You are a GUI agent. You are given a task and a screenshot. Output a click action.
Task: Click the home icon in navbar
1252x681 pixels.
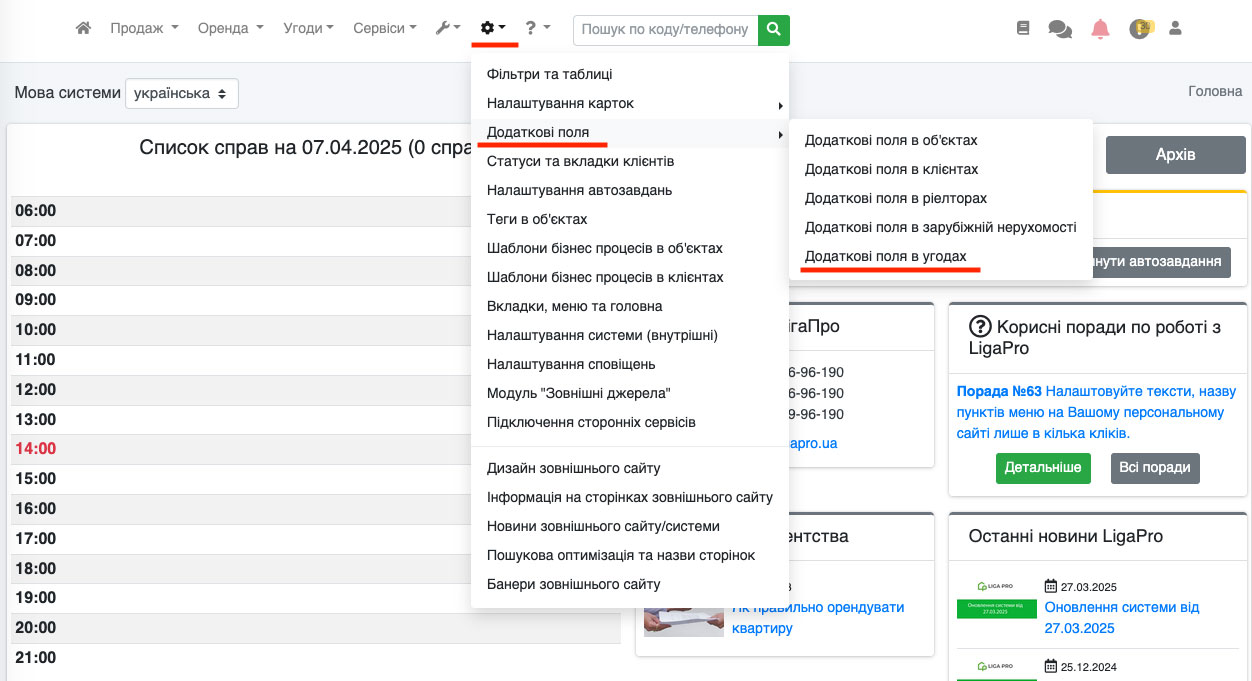[84, 29]
